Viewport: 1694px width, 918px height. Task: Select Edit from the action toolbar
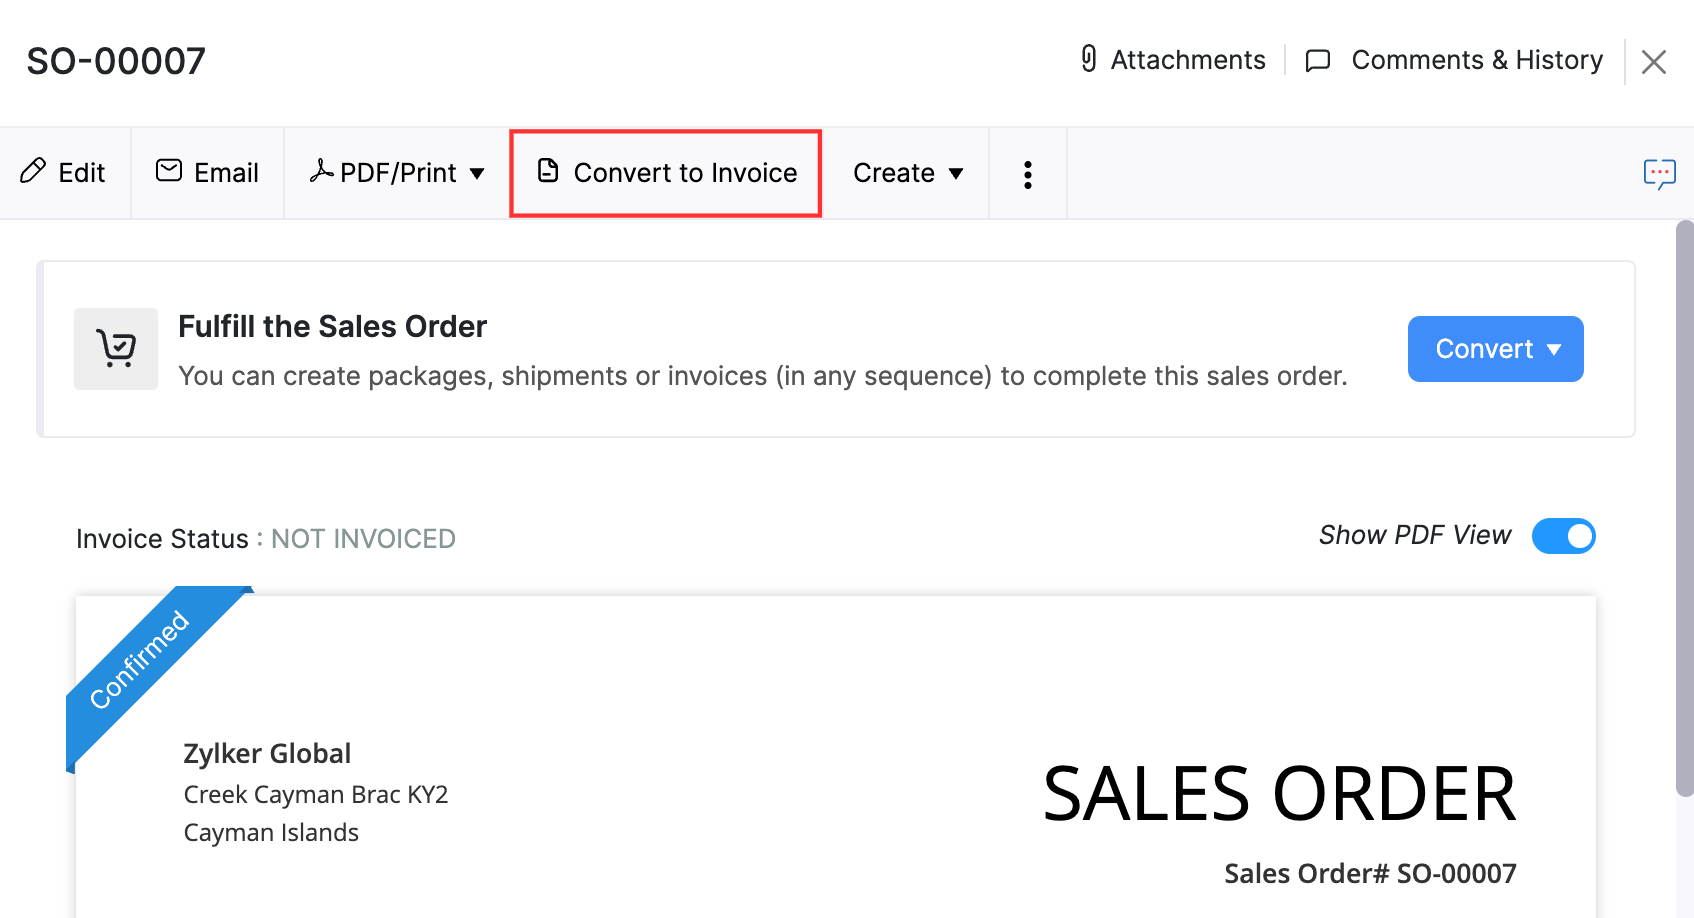tap(64, 172)
